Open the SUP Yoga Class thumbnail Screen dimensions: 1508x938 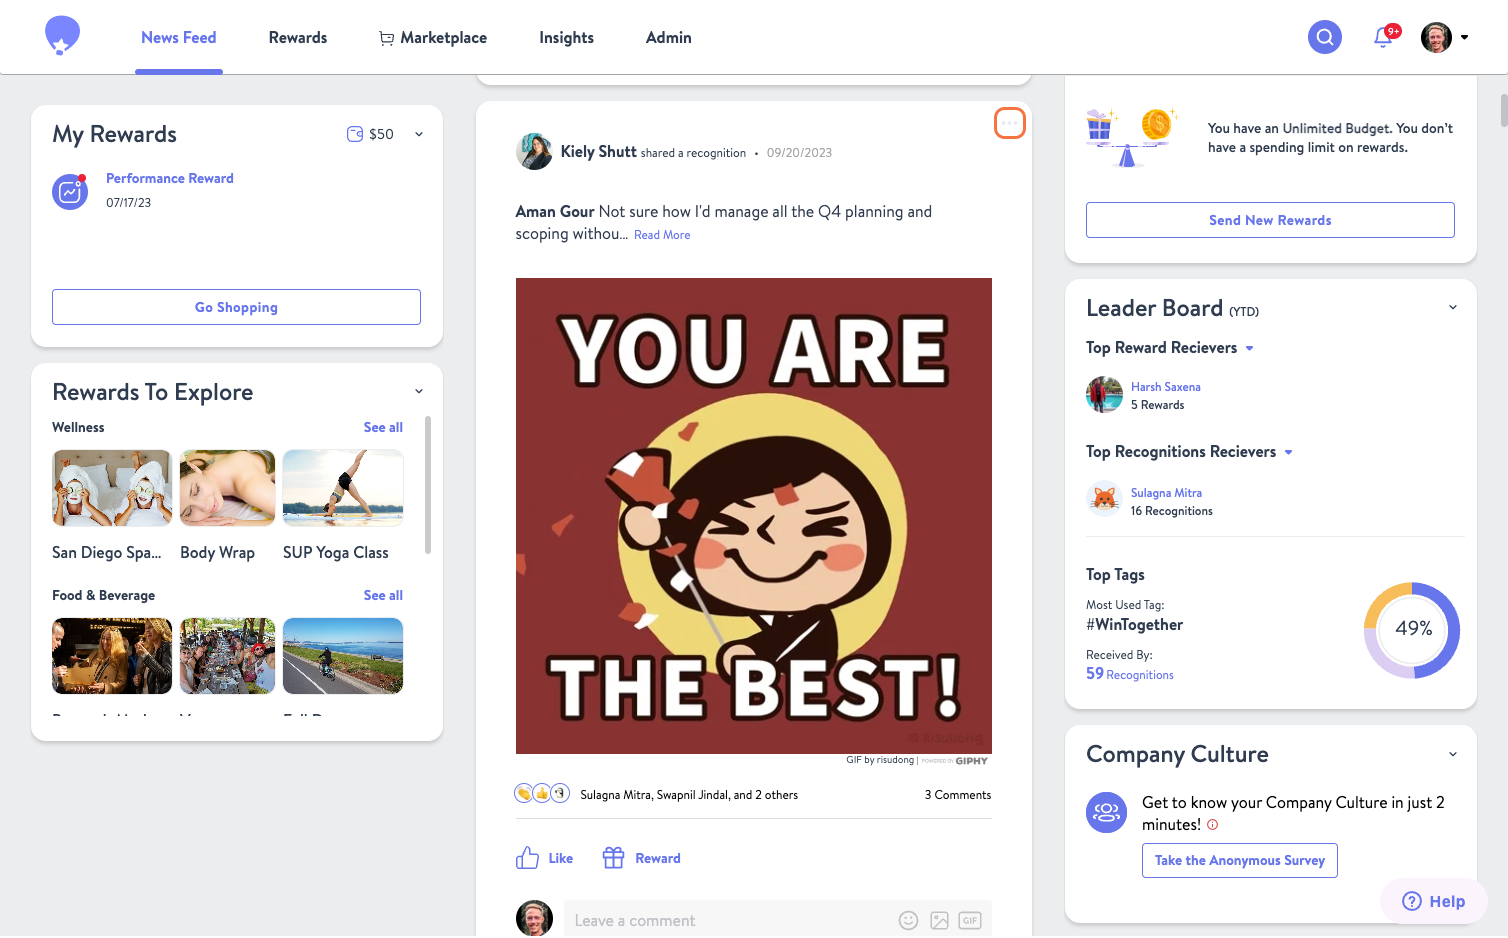pos(343,488)
